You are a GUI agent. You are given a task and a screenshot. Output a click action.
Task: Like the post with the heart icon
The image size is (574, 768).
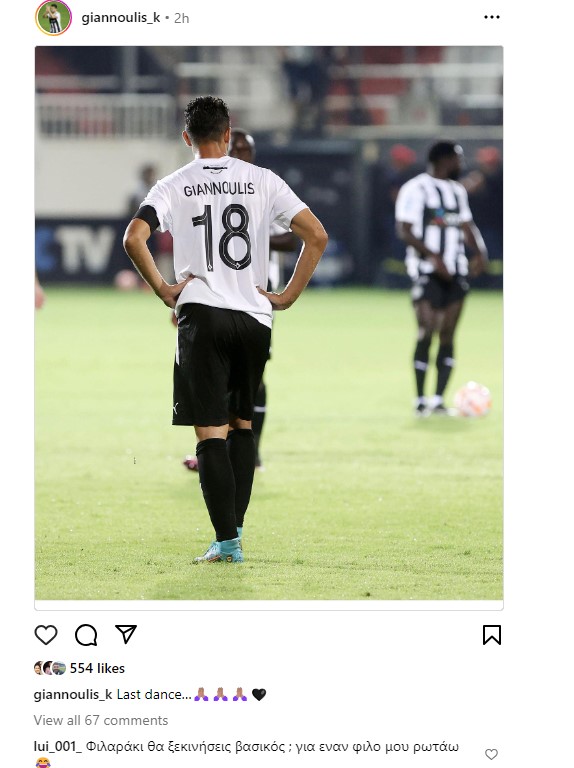pyautogui.click(x=46, y=635)
